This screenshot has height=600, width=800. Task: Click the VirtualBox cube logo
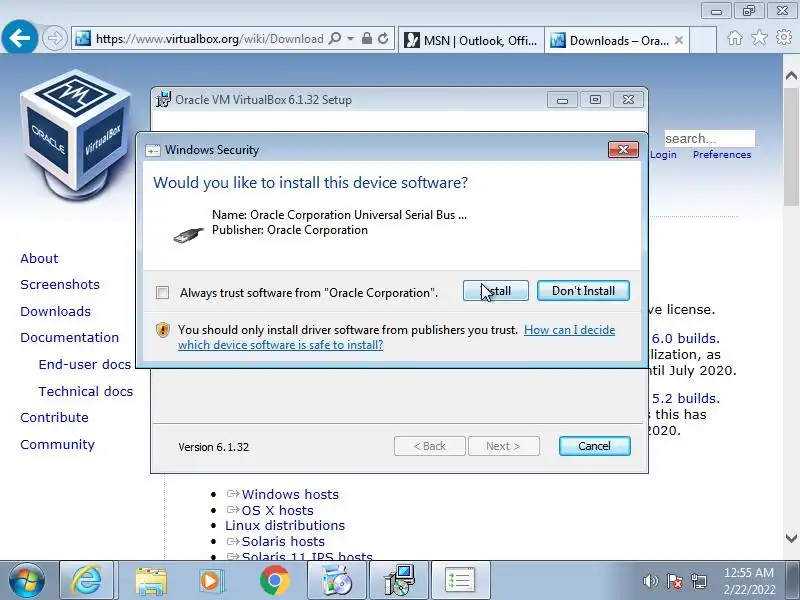75,135
